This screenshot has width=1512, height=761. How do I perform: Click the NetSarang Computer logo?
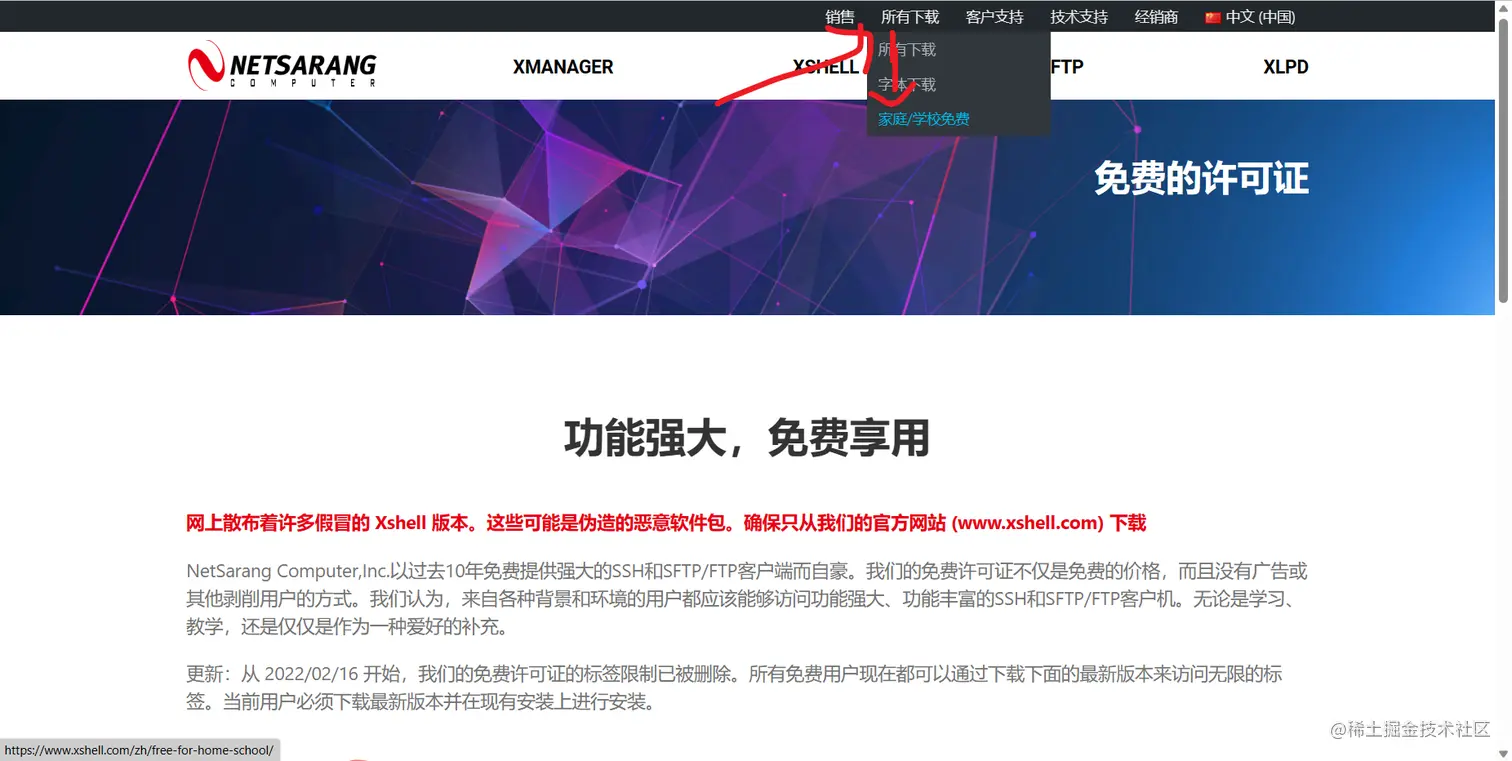coord(282,66)
